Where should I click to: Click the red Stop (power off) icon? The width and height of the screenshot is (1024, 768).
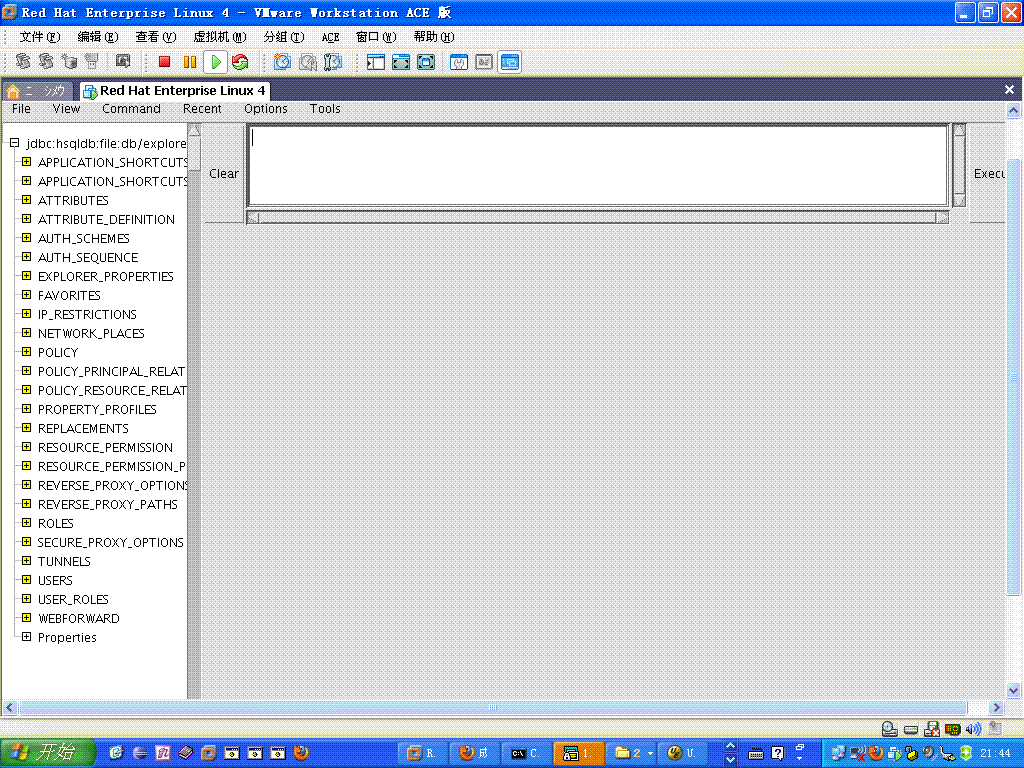tap(164, 62)
